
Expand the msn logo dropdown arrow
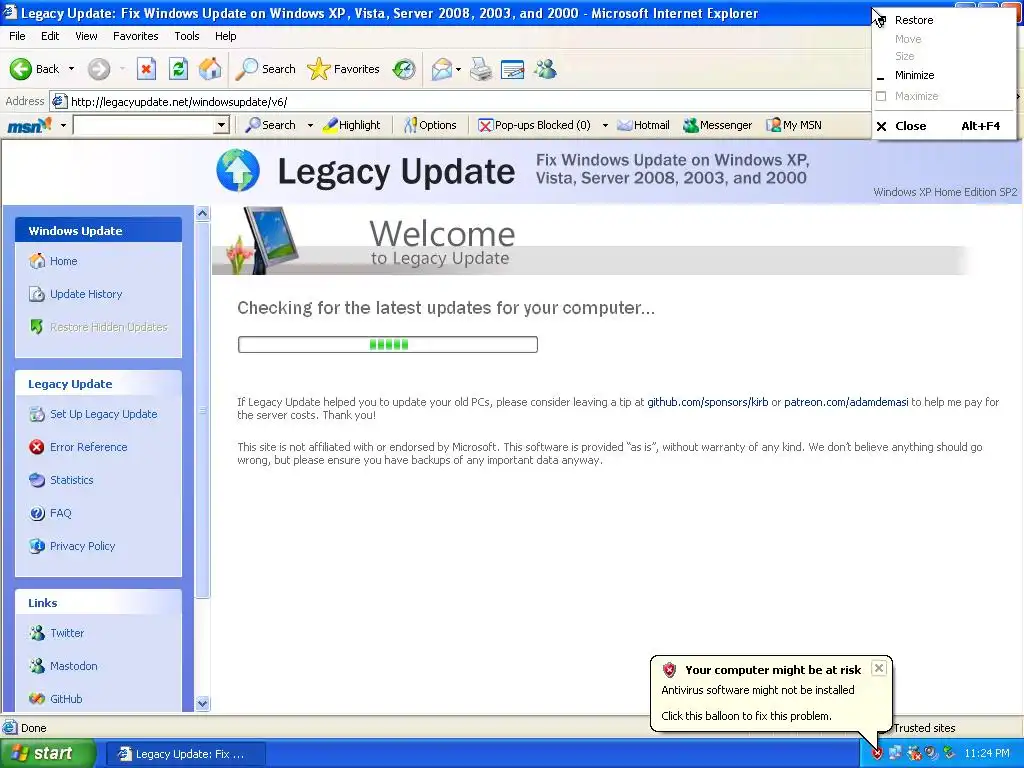(x=63, y=125)
